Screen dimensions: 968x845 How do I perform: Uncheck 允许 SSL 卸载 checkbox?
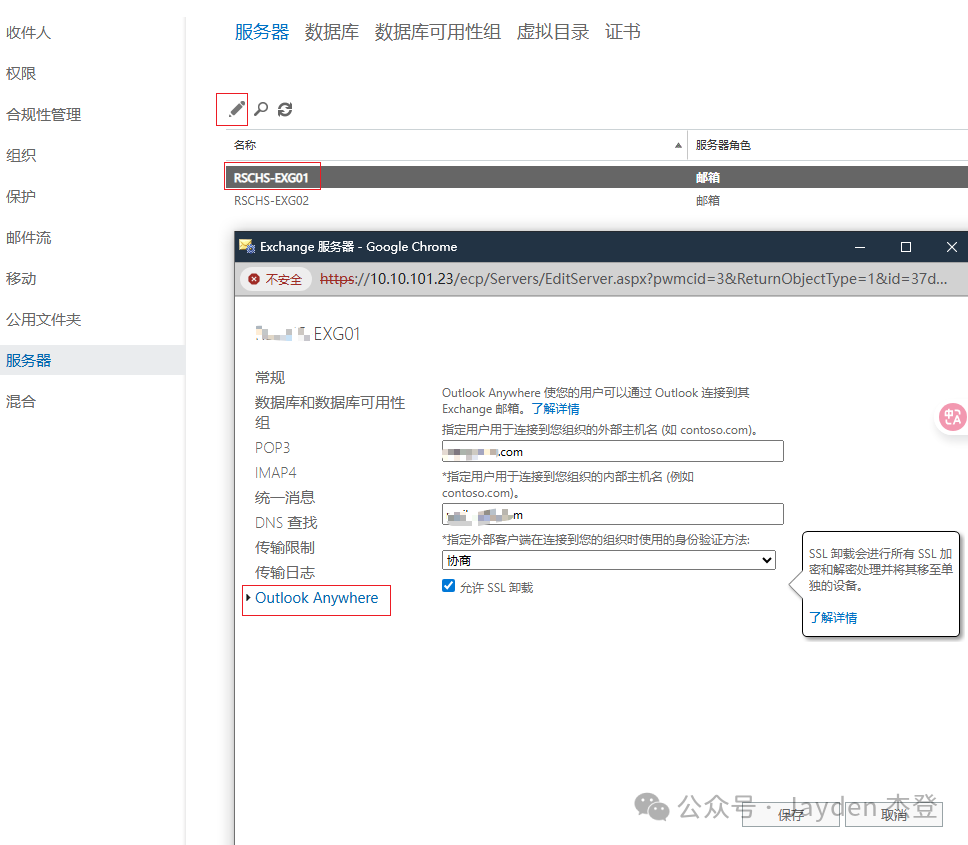pos(449,586)
